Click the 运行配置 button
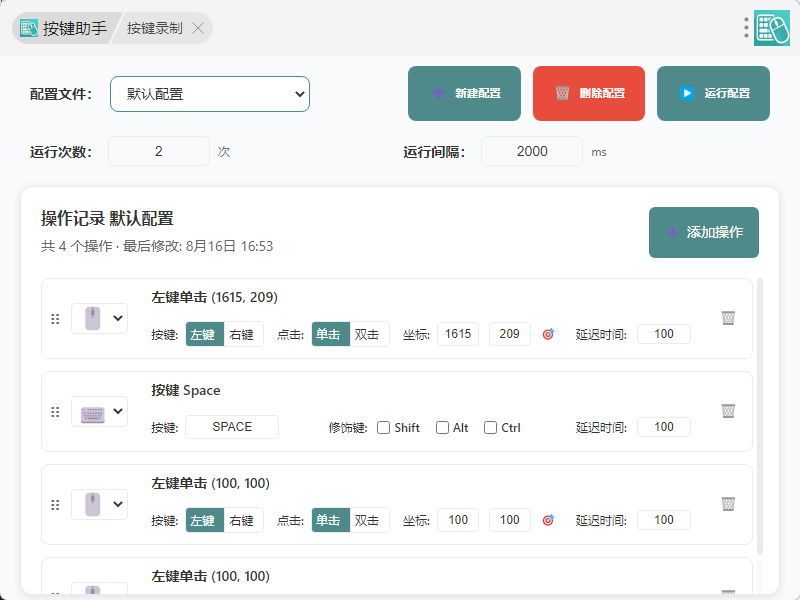The image size is (800, 600). pyautogui.click(x=713, y=93)
